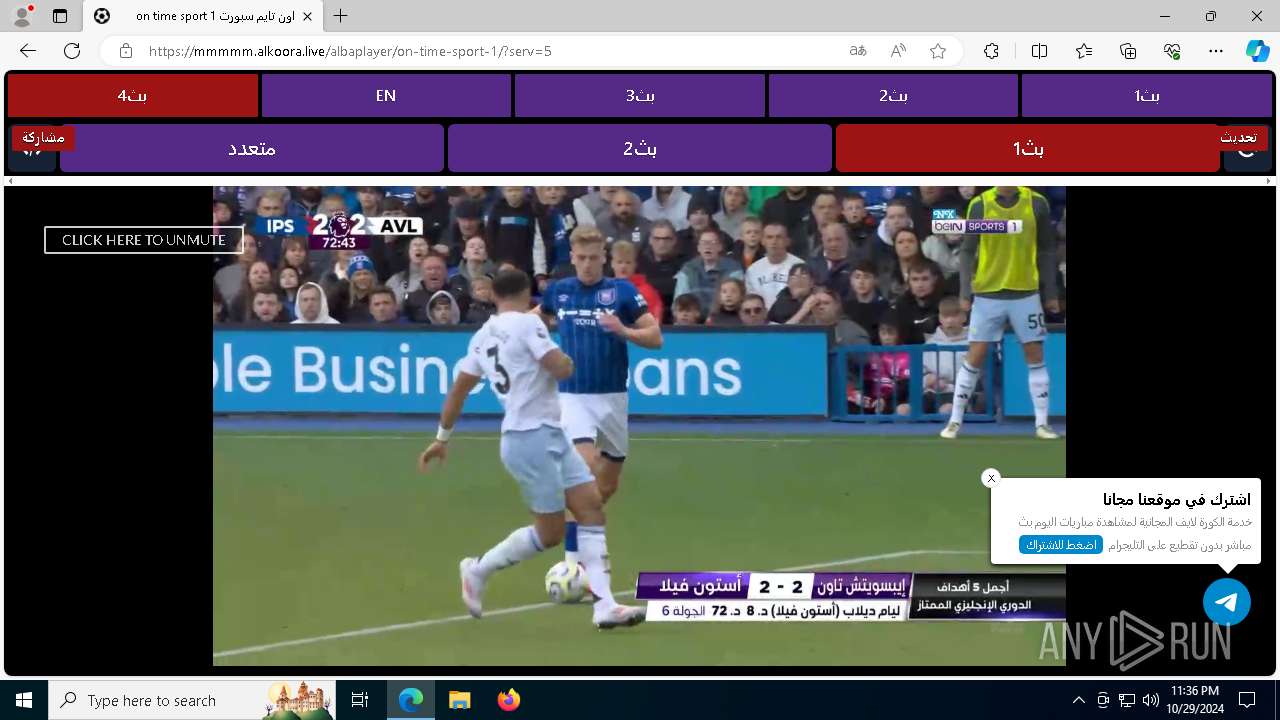Open Microsoft Edge from taskbar
The height and width of the screenshot is (720, 1280).
tap(411, 700)
